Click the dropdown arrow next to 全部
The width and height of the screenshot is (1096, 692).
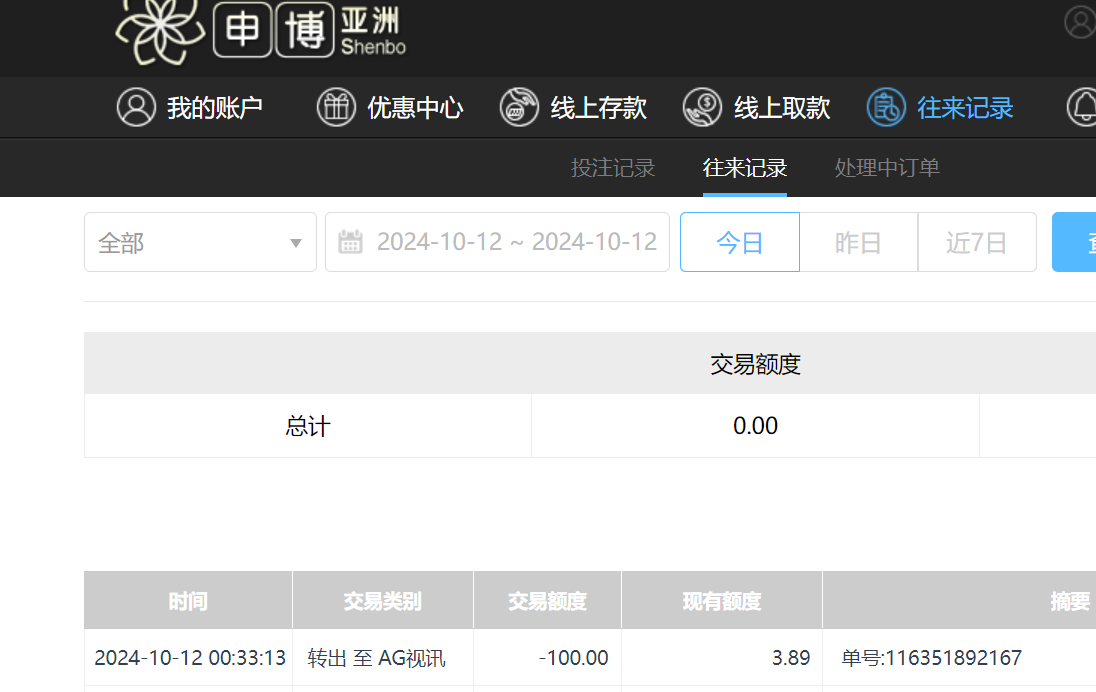pyautogui.click(x=295, y=243)
